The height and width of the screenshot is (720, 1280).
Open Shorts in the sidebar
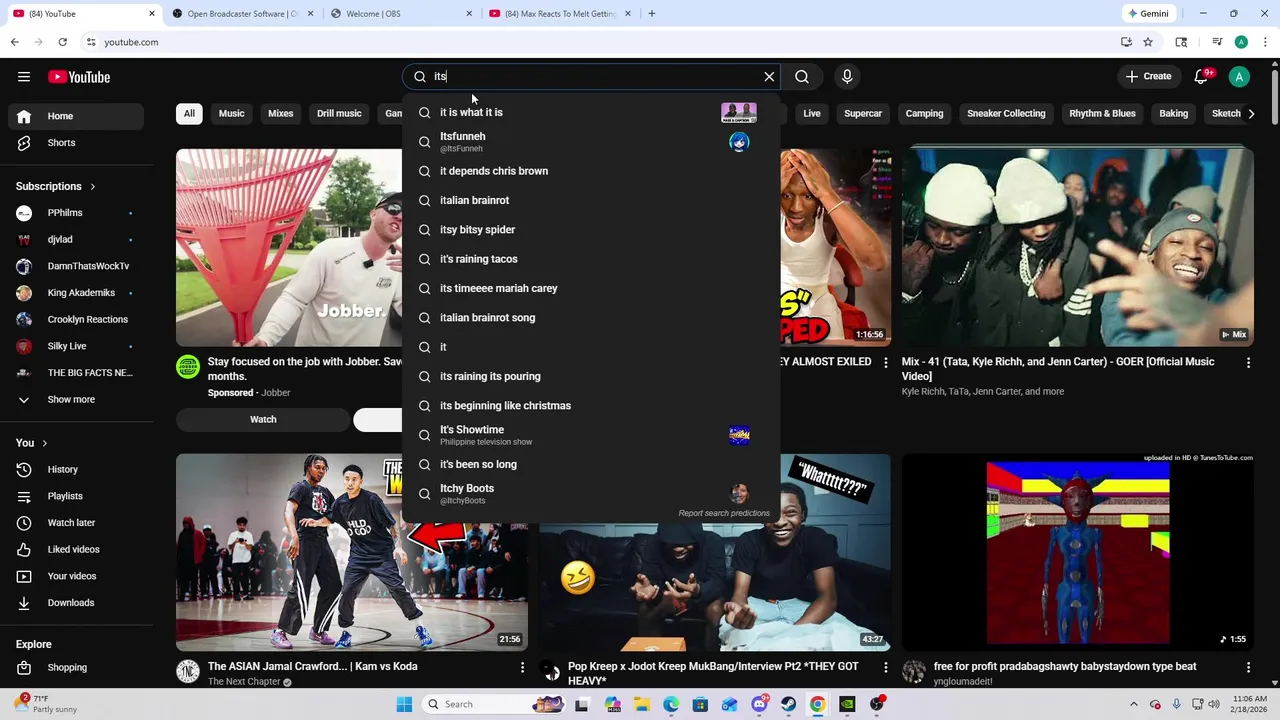tap(76, 143)
